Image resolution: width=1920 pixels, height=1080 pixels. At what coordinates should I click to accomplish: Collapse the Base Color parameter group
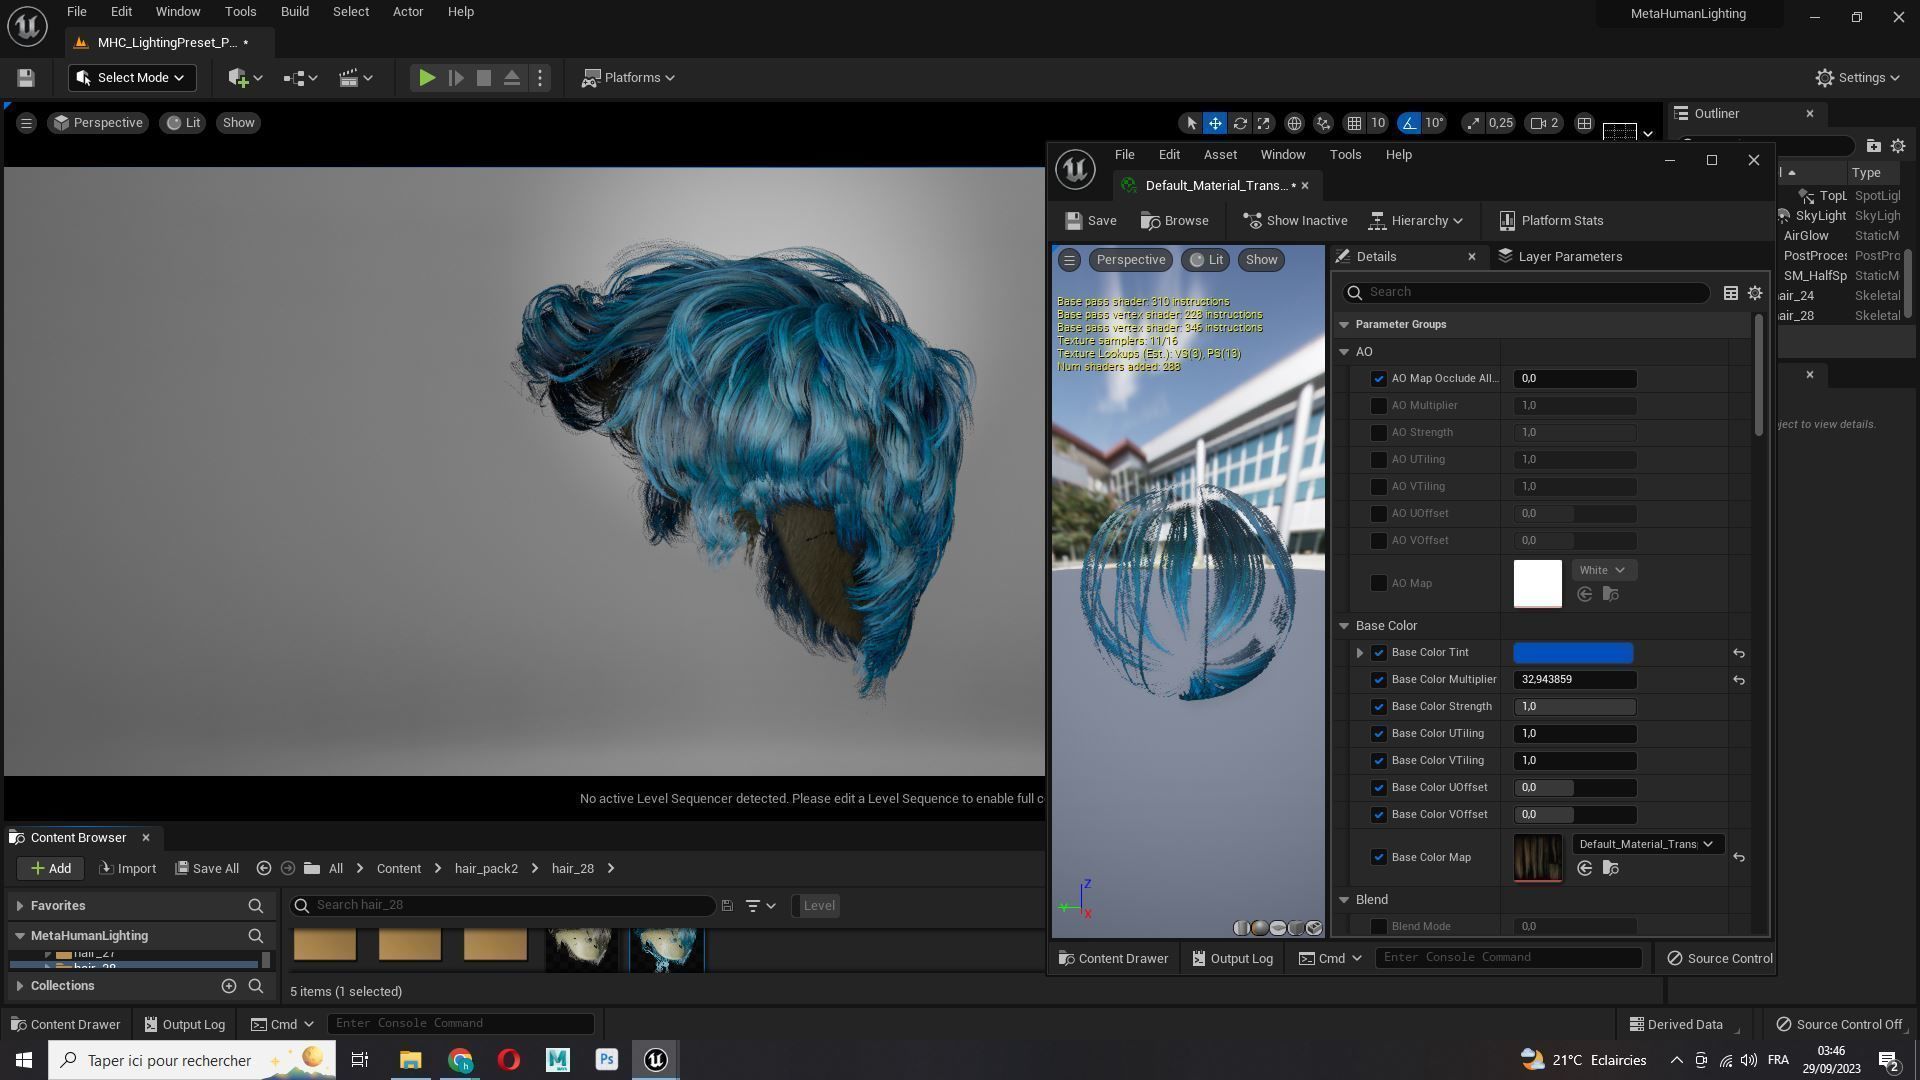pyautogui.click(x=1344, y=626)
